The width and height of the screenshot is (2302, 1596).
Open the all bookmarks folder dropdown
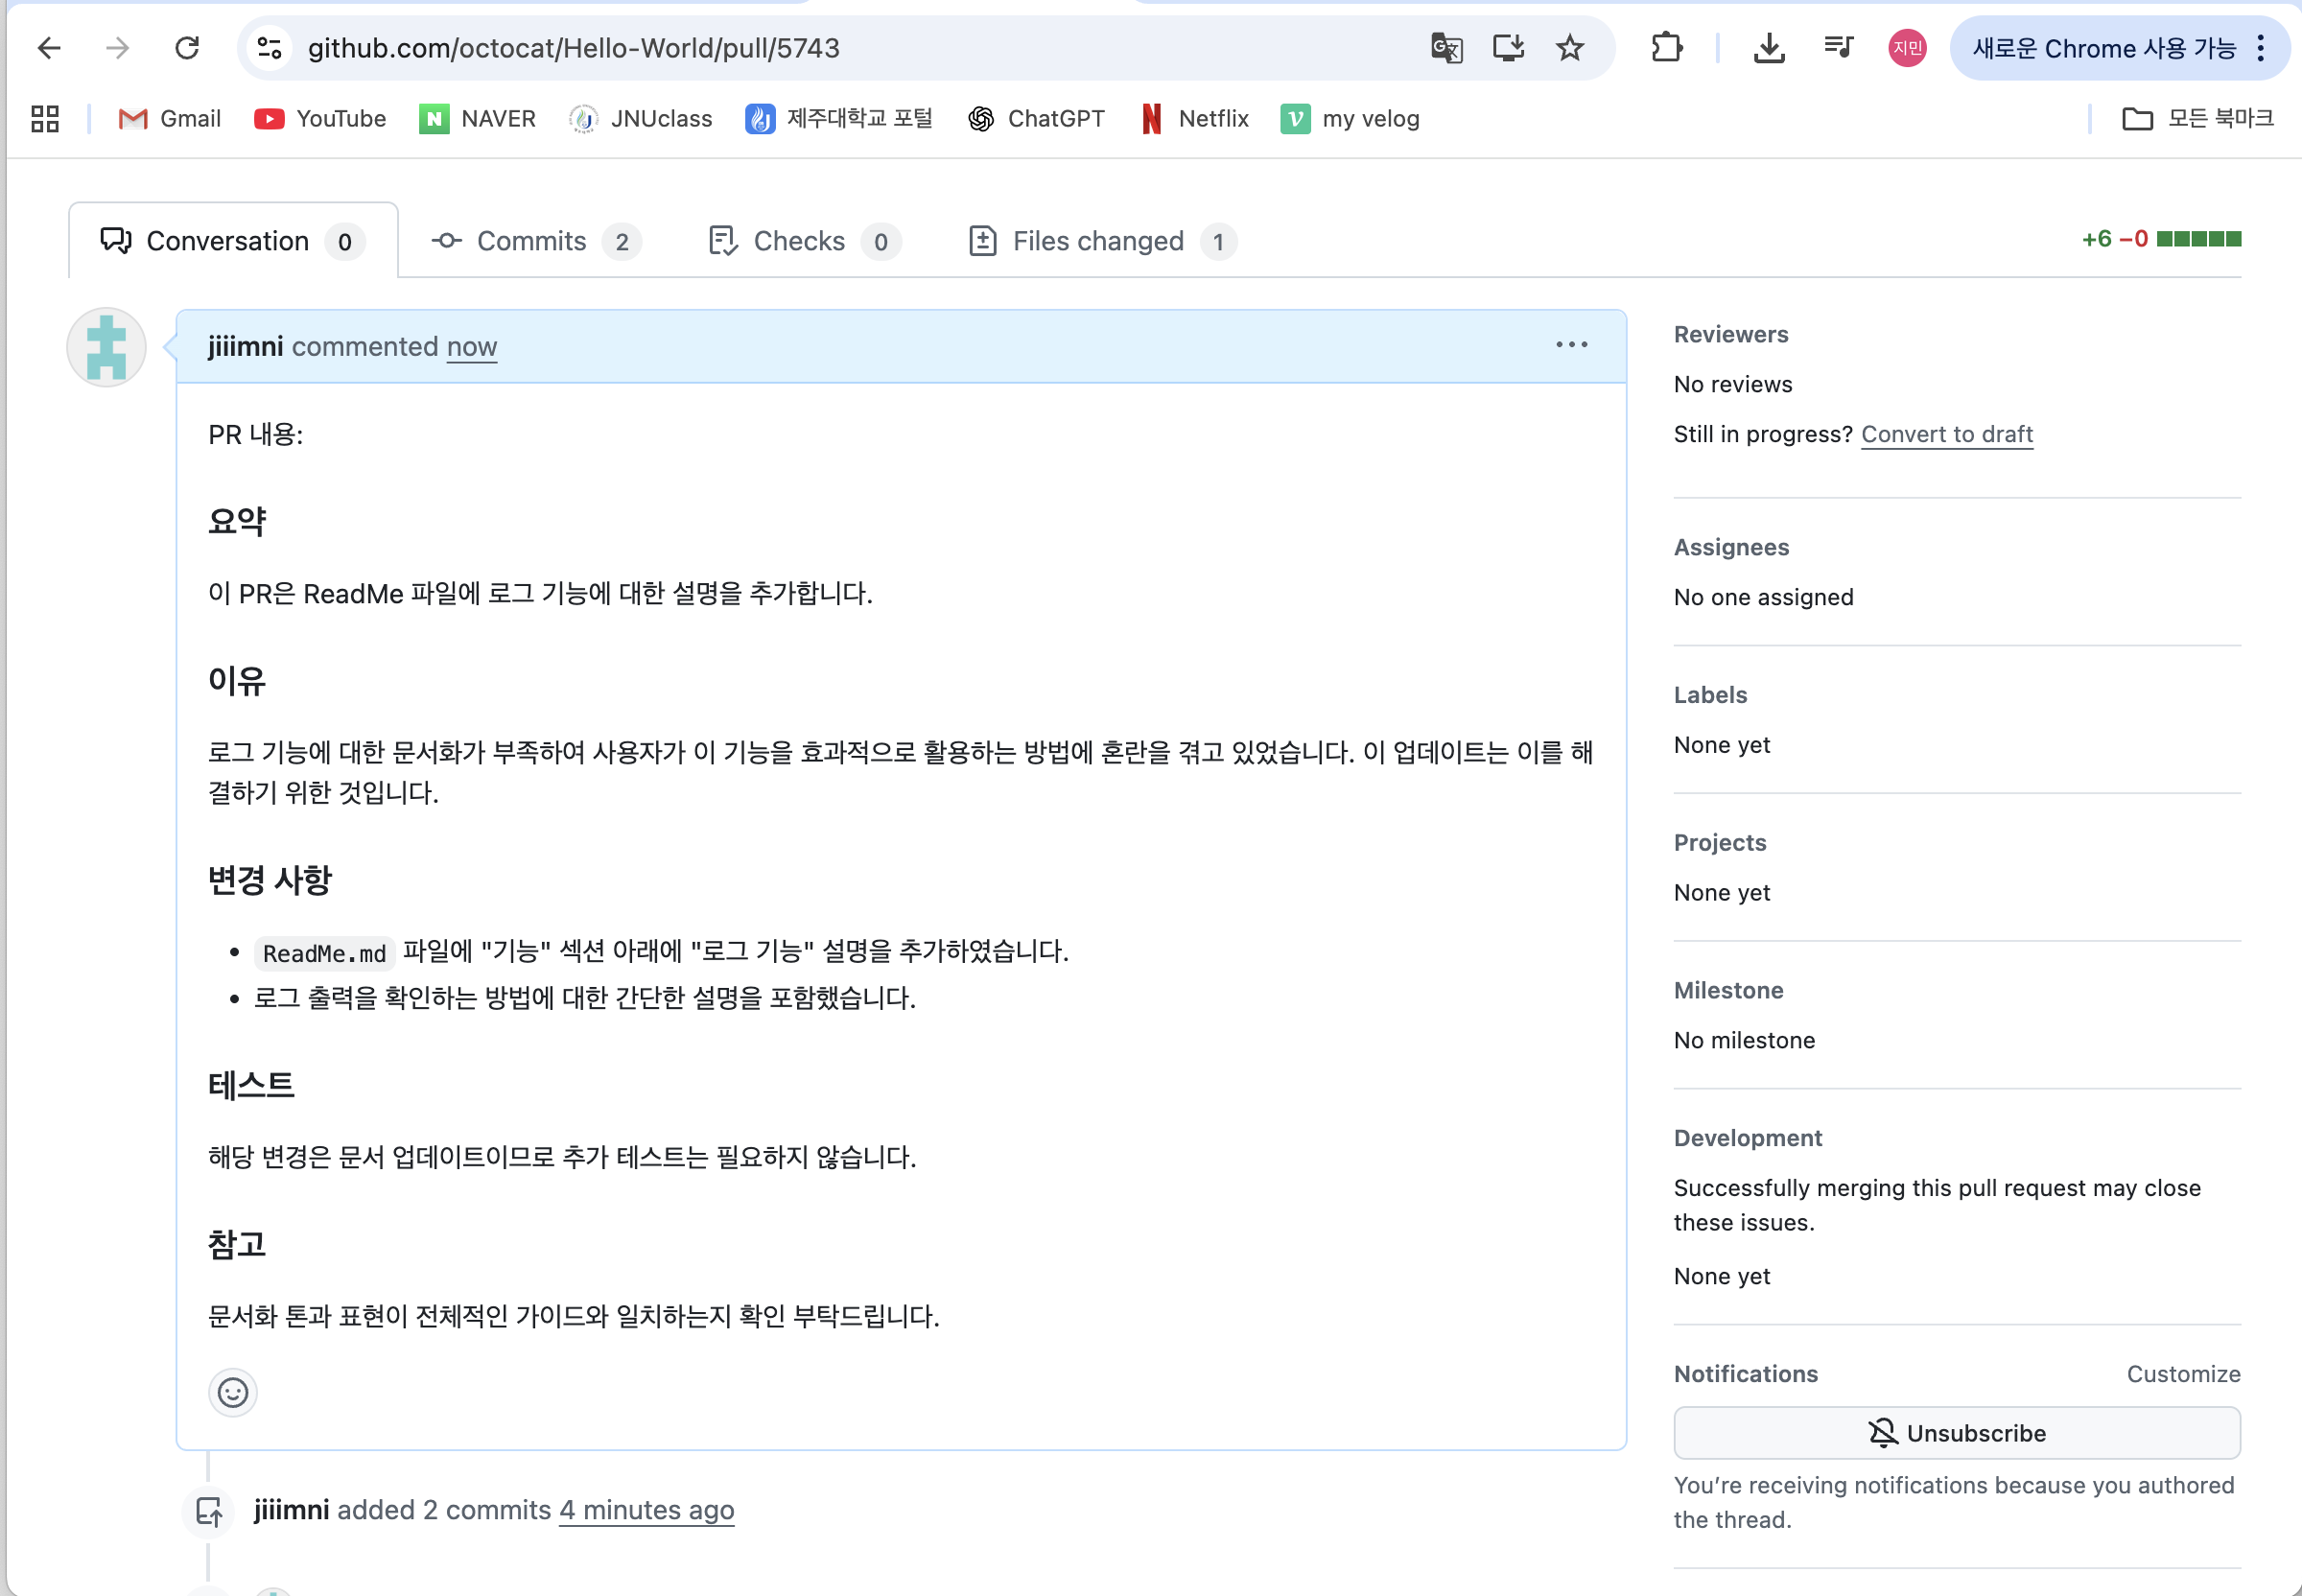[x=2197, y=119]
